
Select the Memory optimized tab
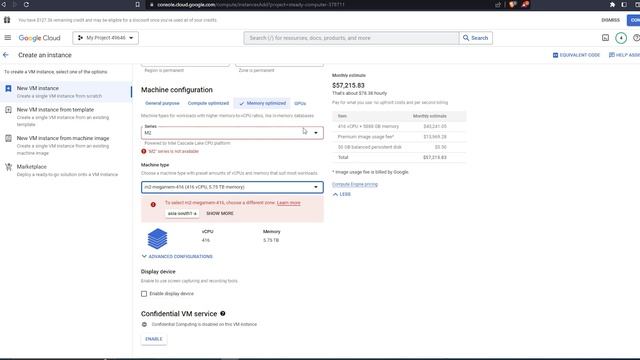pyautogui.click(x=262, y=103)
